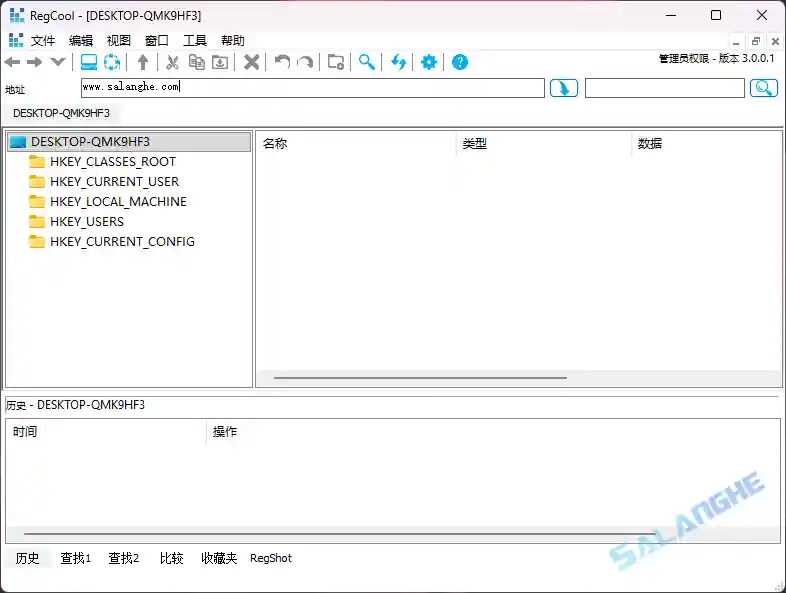
Task: Open the 工具 menu
Action: click(195, 40)
